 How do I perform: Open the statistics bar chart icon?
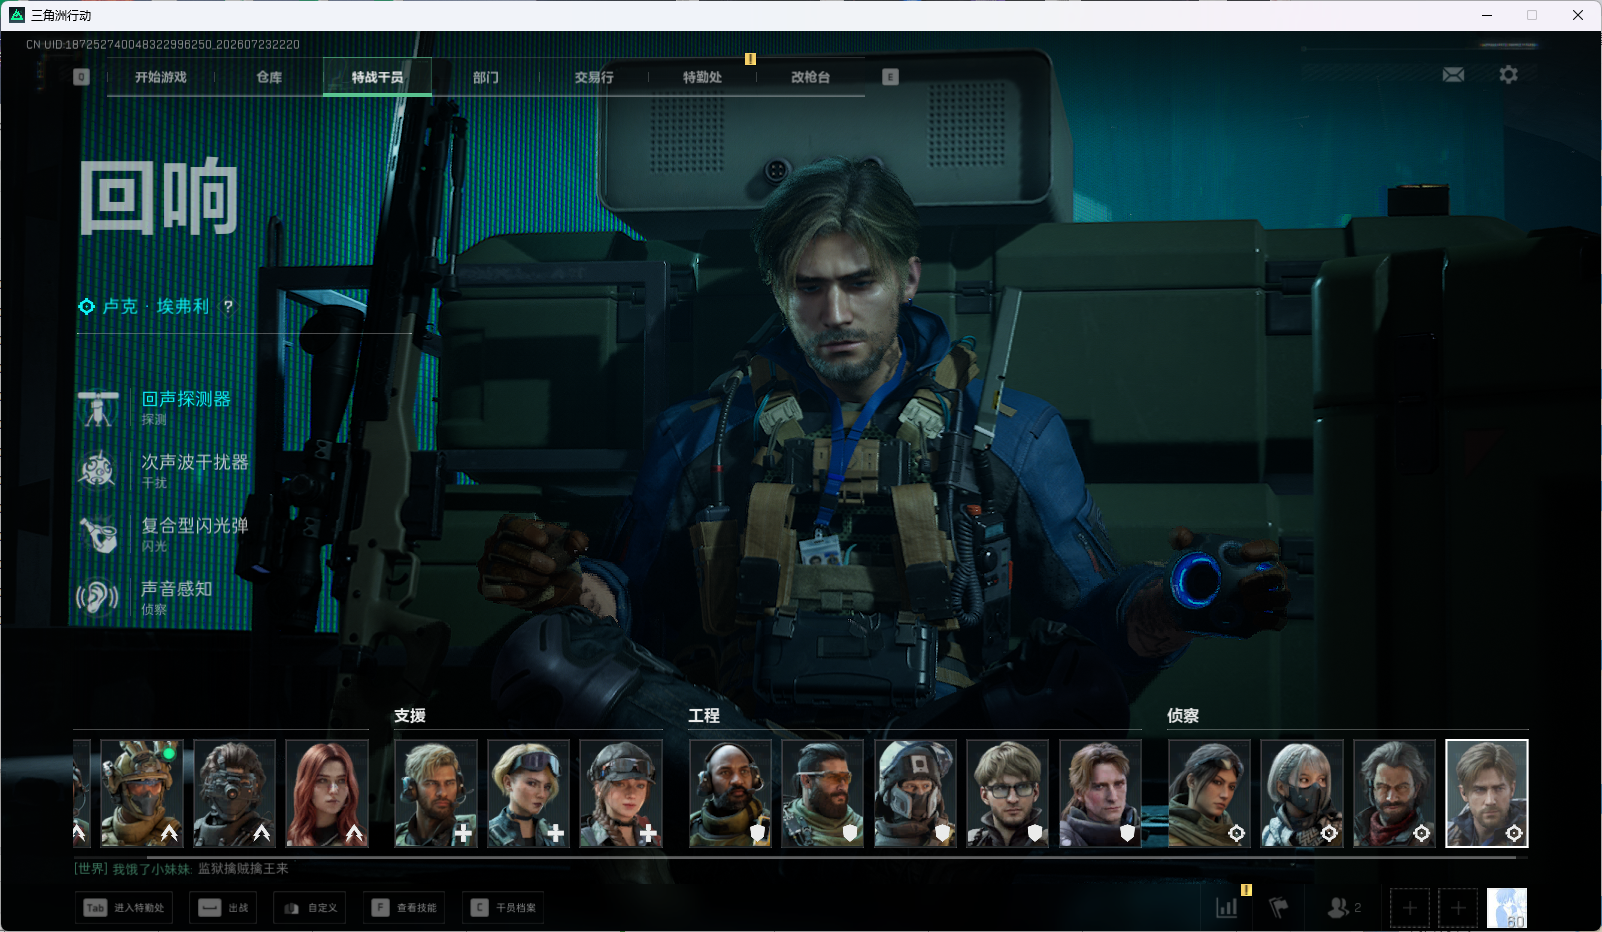coord(1227,908)
